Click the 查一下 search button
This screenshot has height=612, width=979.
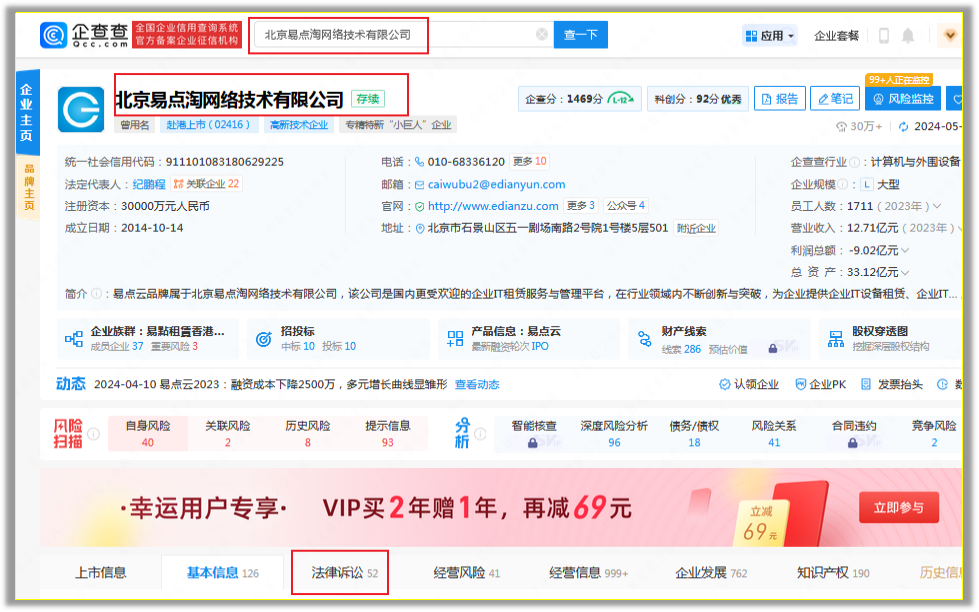click(581, 35)
